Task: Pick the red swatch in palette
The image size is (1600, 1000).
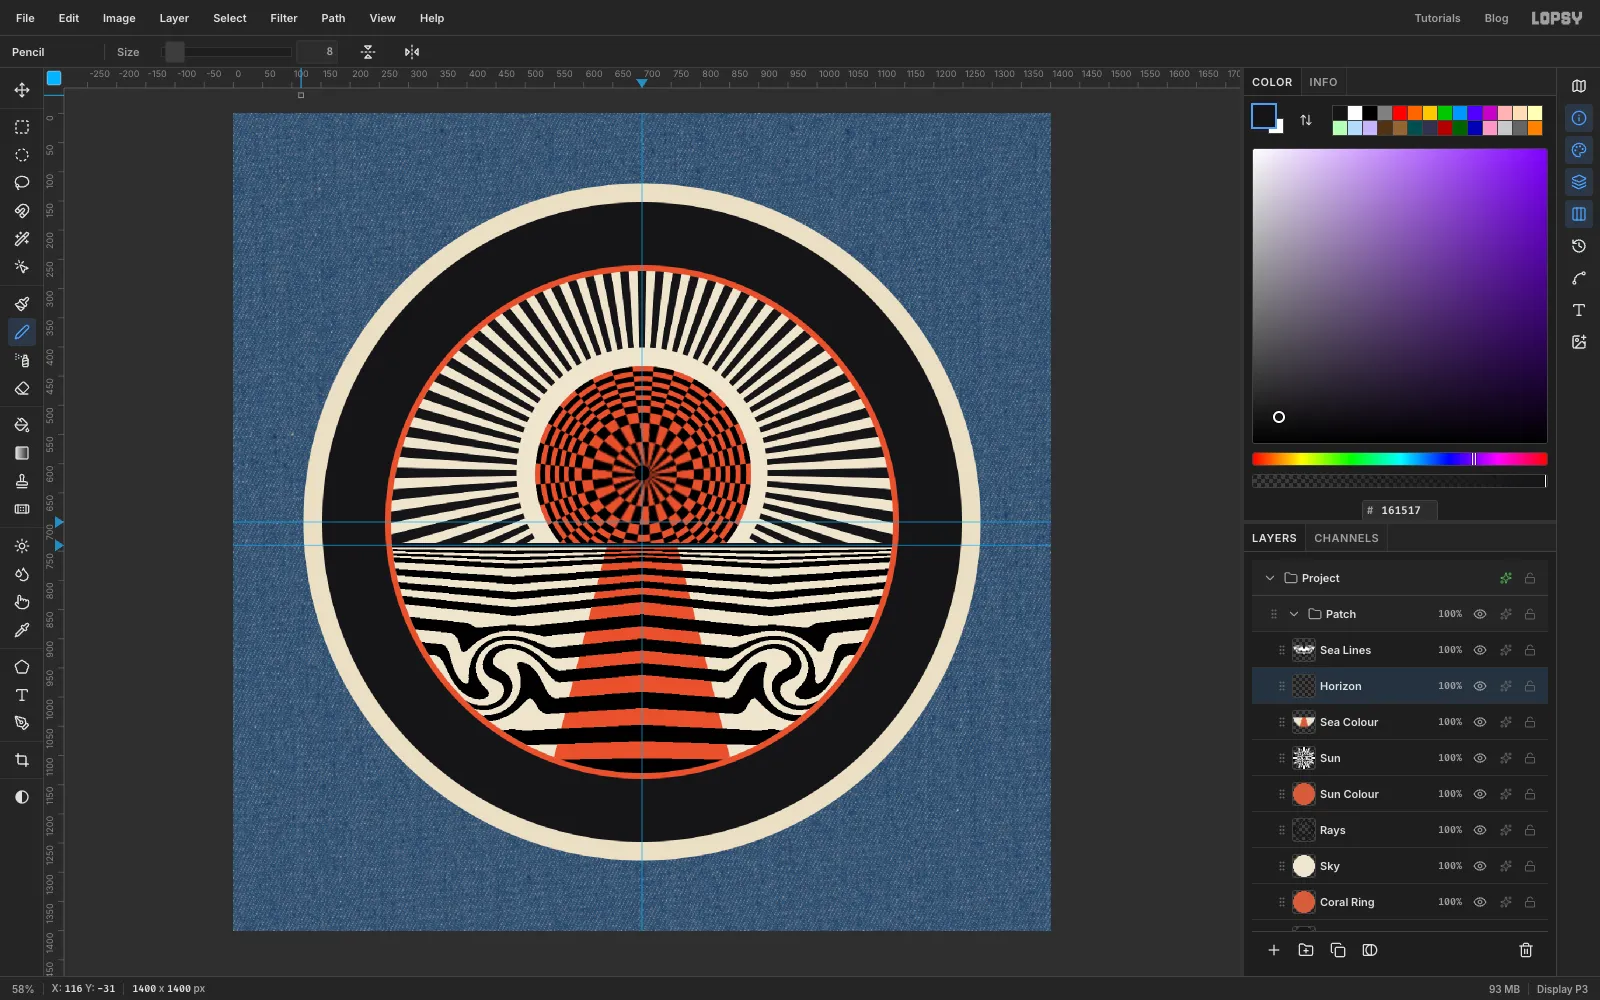Action: (x=1400, y=113)
